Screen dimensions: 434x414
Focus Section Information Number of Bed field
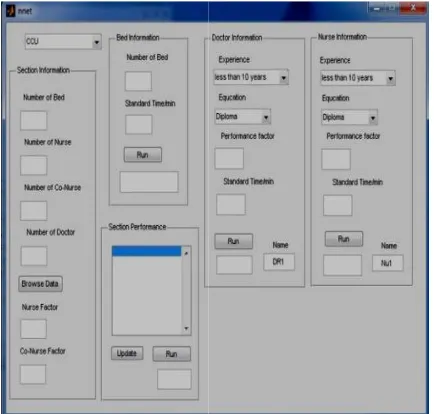(x=34, y=120)
